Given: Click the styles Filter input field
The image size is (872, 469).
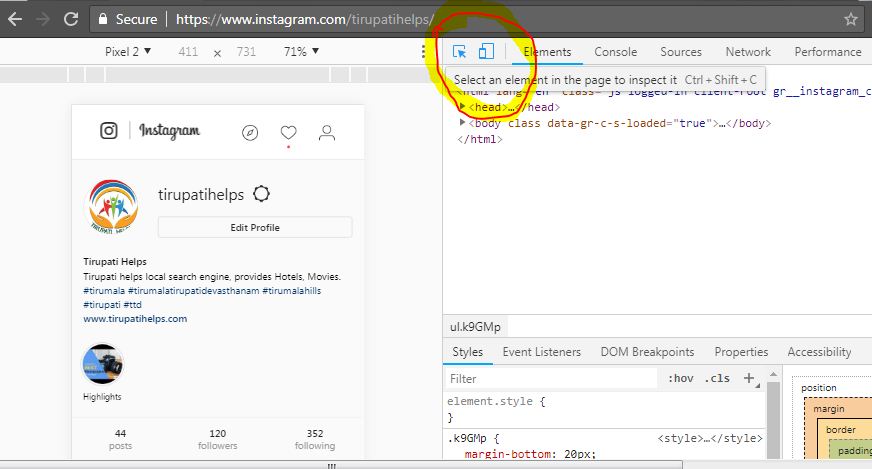Looking at the screenshot, I should 552,378.
